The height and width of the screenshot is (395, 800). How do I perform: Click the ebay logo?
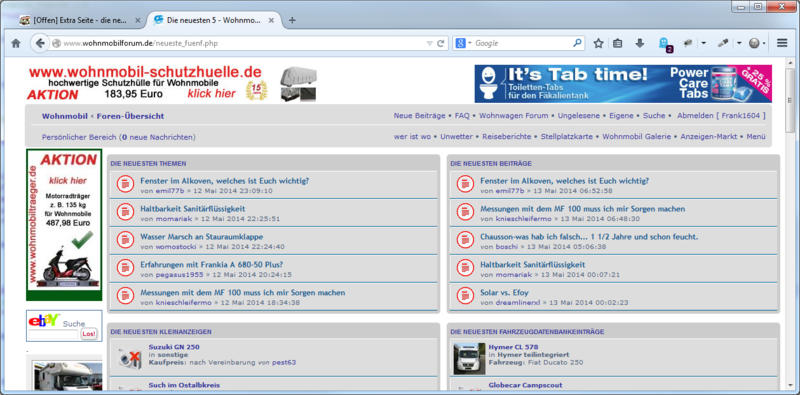pyautogui.click(x=44, y=320)
